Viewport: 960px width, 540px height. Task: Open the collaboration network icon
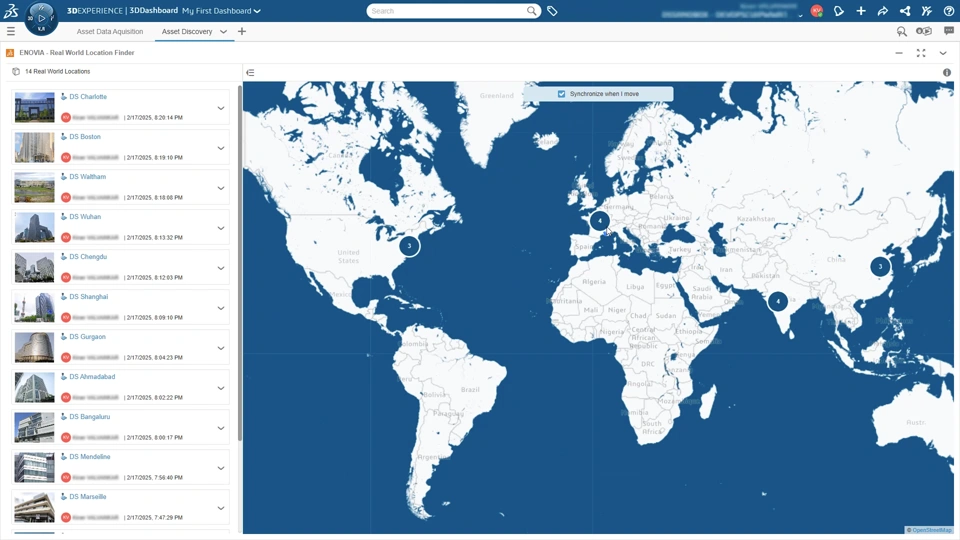point(905,11)
